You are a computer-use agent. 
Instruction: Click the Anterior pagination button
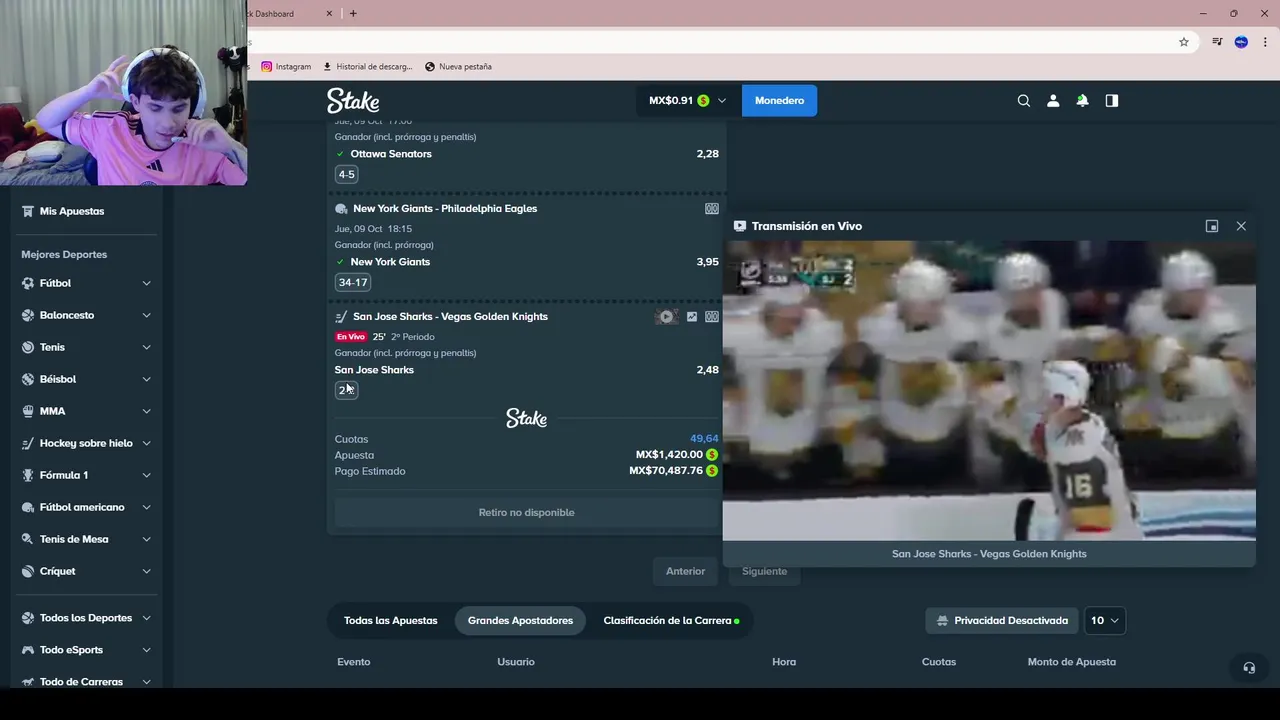pos(686,571)
